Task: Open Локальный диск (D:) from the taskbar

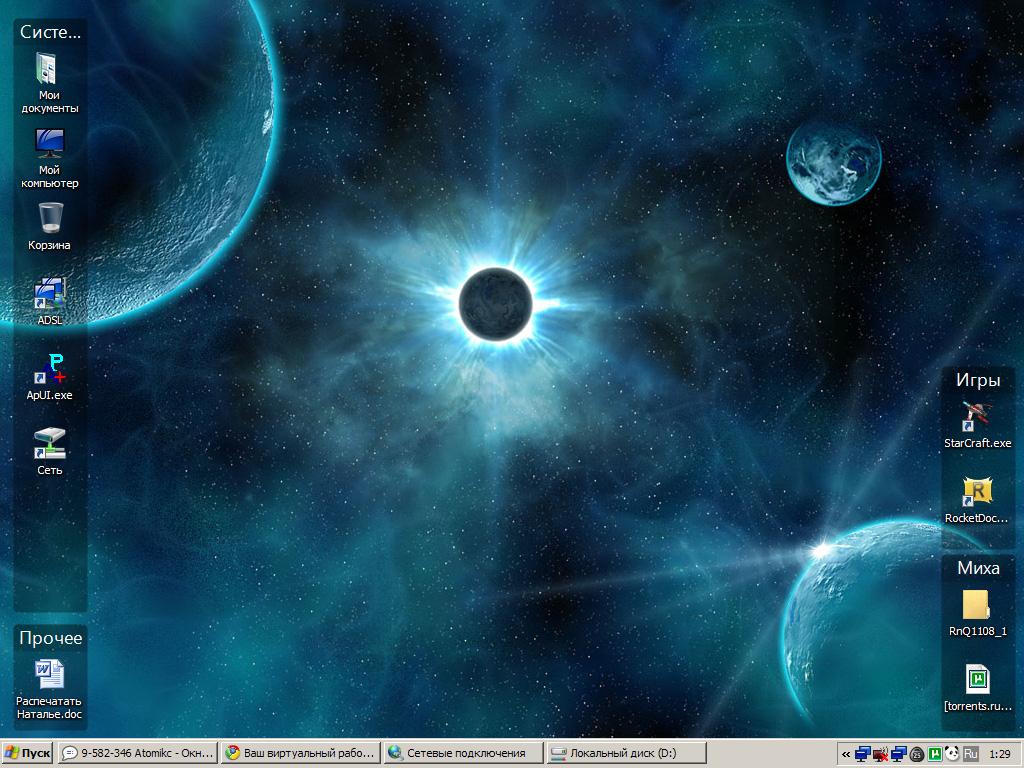Action: tap(626, 753)
